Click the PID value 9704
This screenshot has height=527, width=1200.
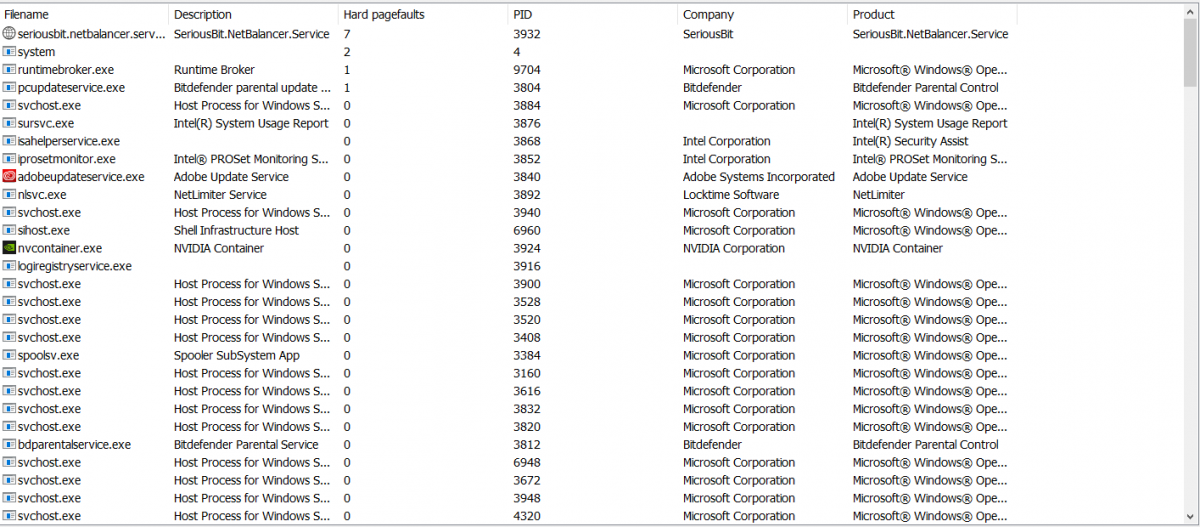(x=526, y=70)
